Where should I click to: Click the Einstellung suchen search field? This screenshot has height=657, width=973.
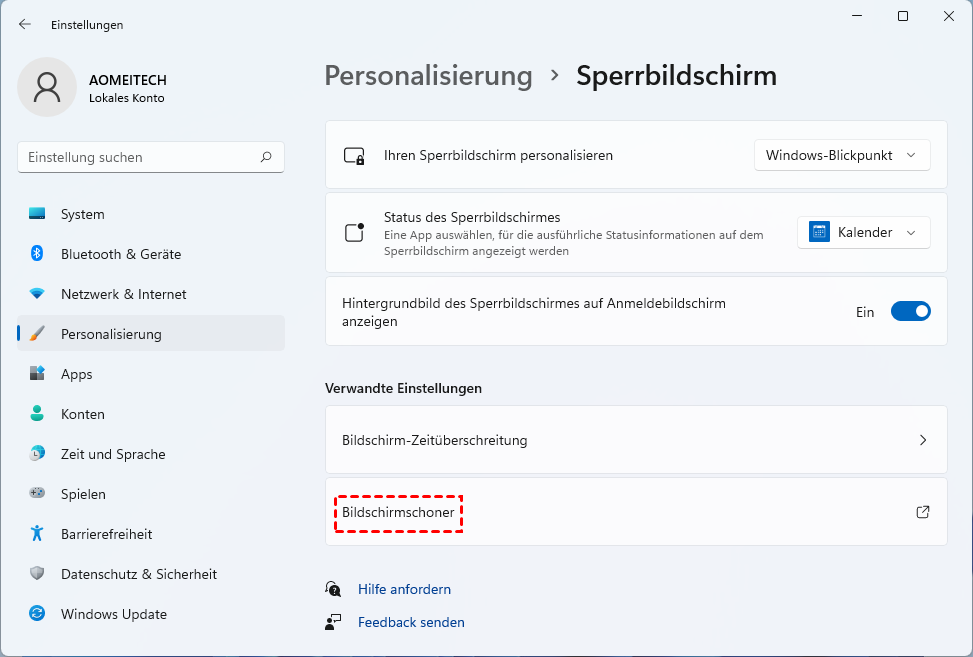pos(140,157)
